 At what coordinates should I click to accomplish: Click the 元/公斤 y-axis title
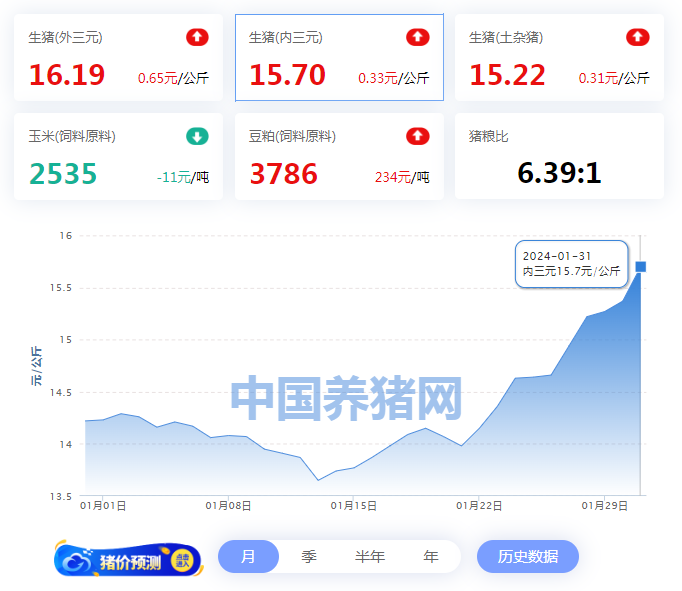tap(37, 366)
